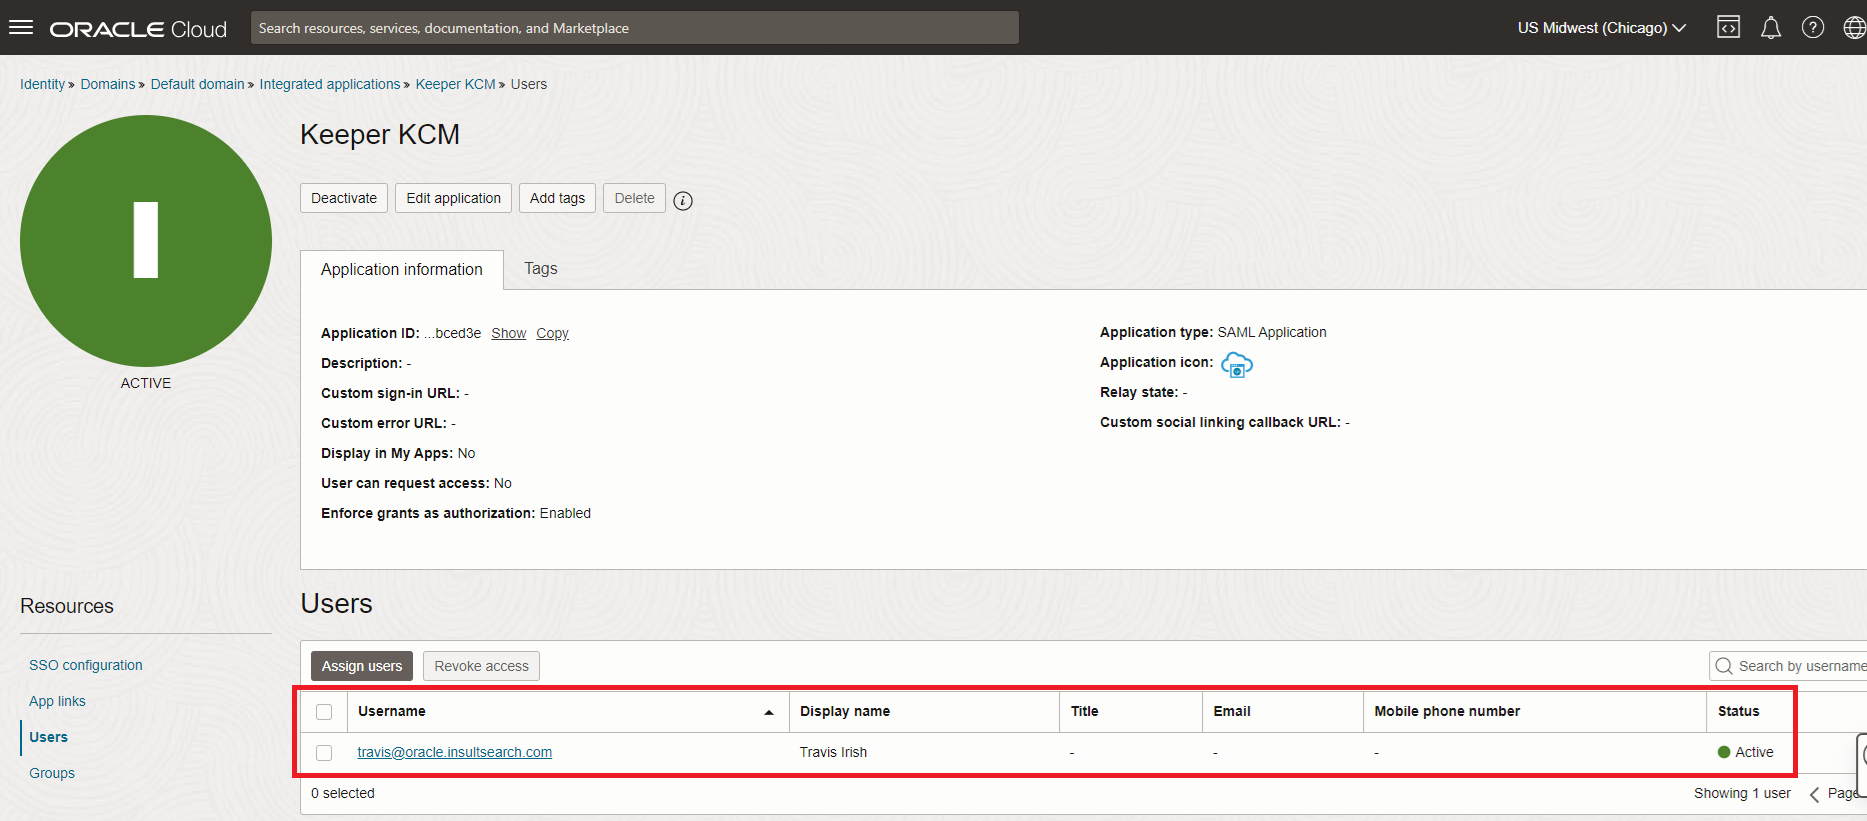Click the Keeper KCM application cloud icon
Viewport: 1867px width, 821px height.
[x=1237, y=365]
